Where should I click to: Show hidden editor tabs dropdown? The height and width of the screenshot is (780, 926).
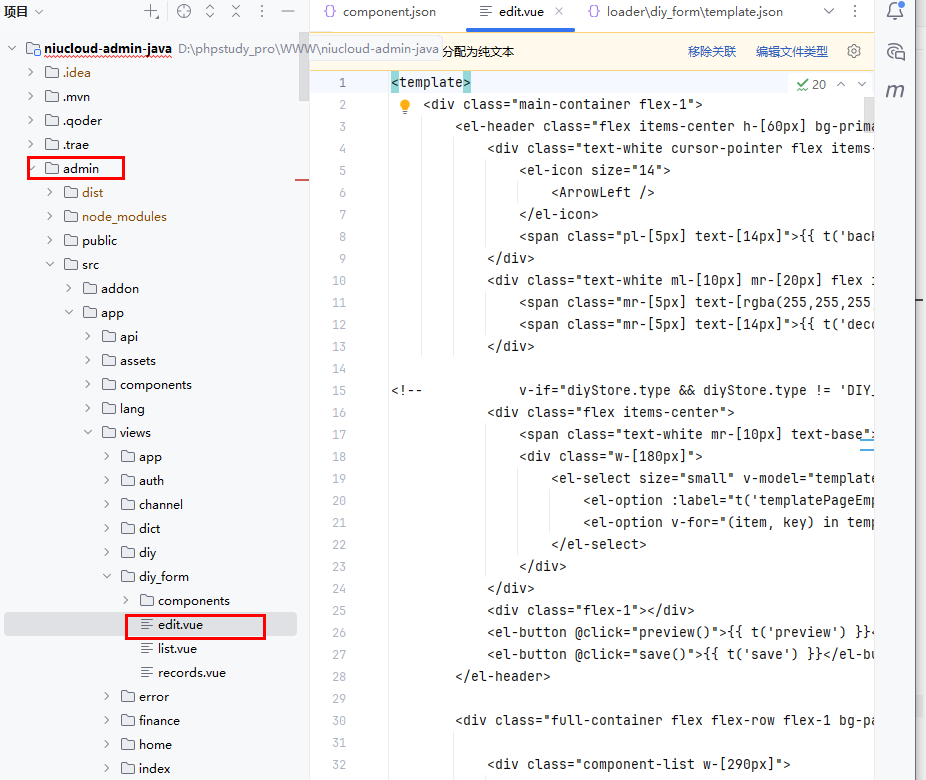click(x=829, y=12)
